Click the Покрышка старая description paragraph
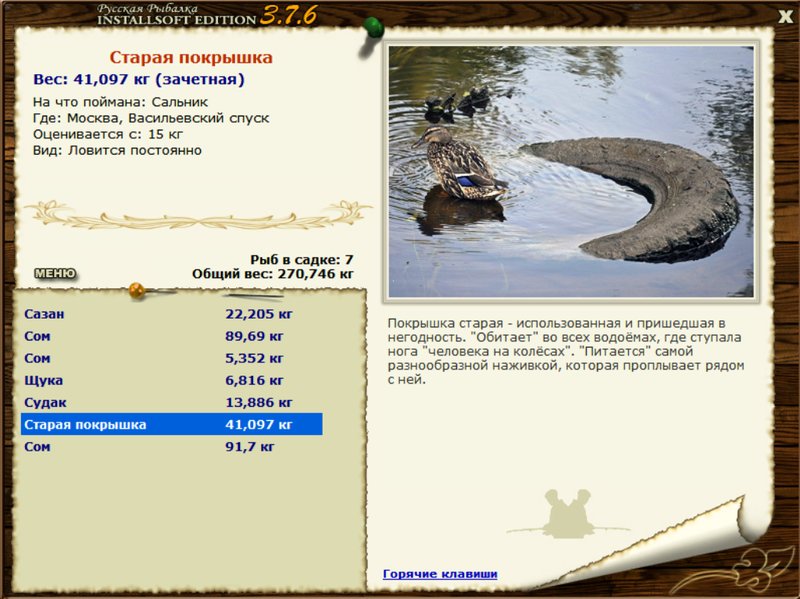This screenshot has height=599, width=800. tap(566, 351)
